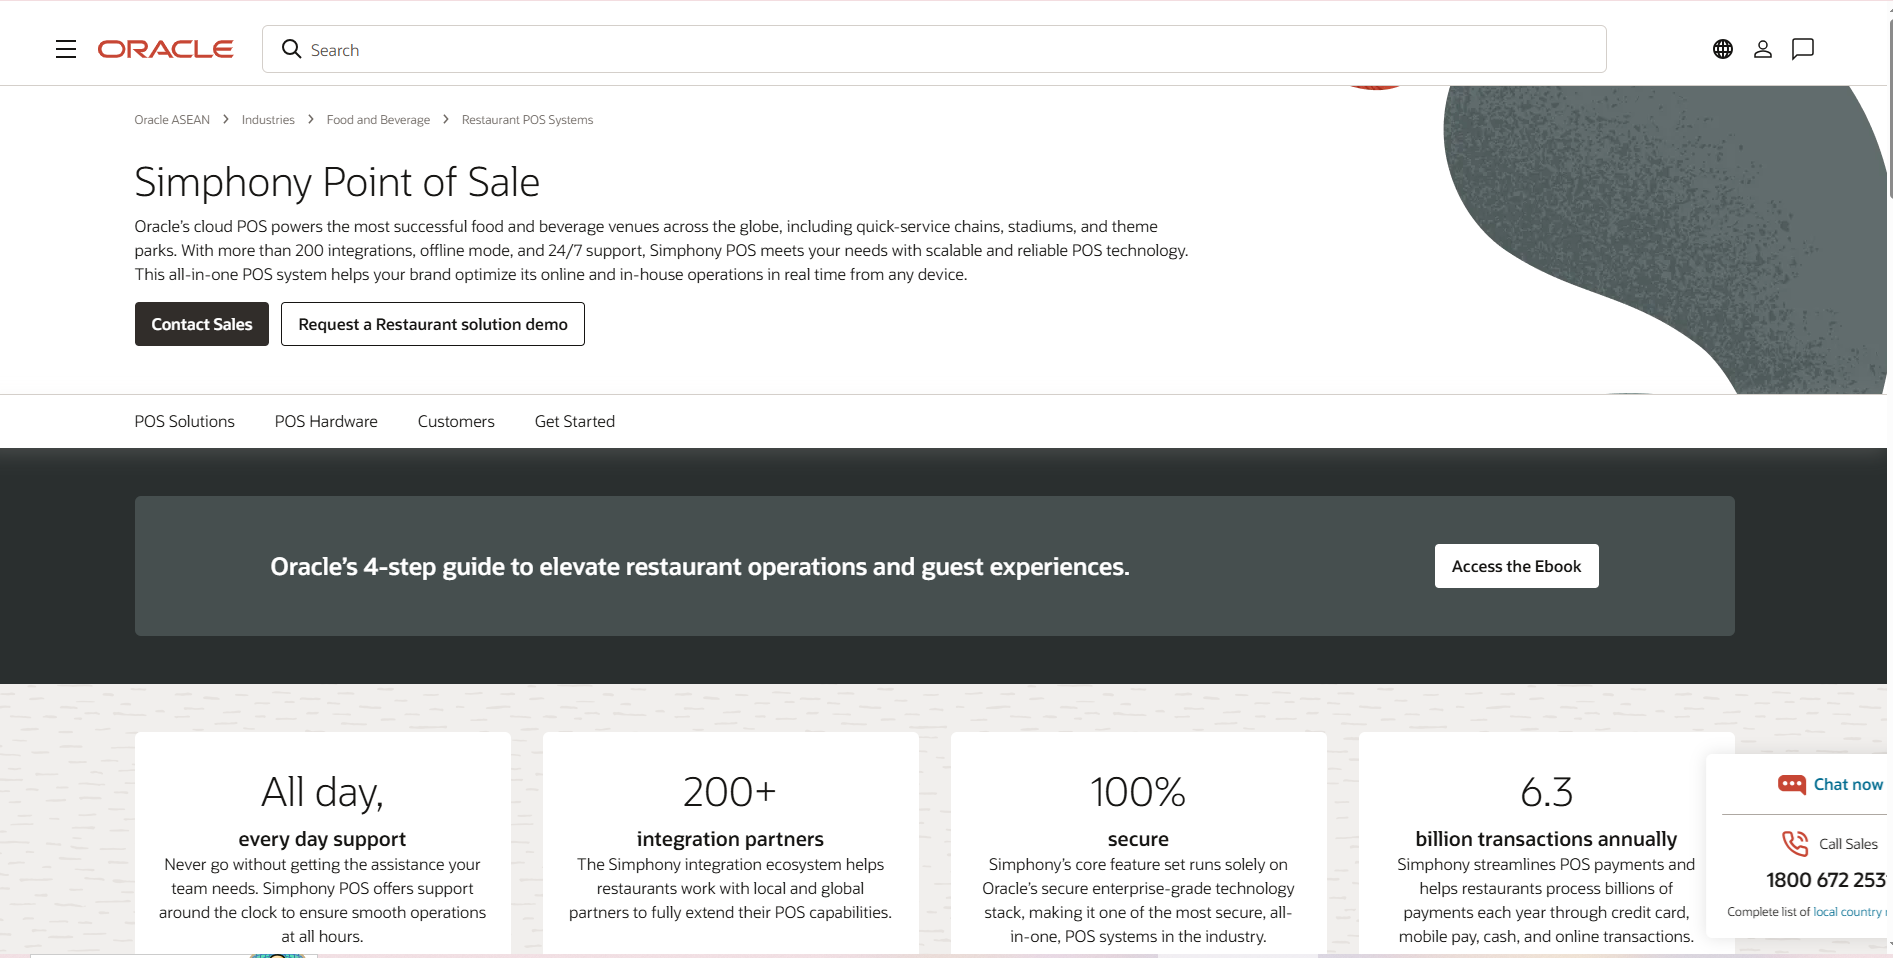Click the Call Sales phone icon
1893x958 pixels.
coord(1795,843)
